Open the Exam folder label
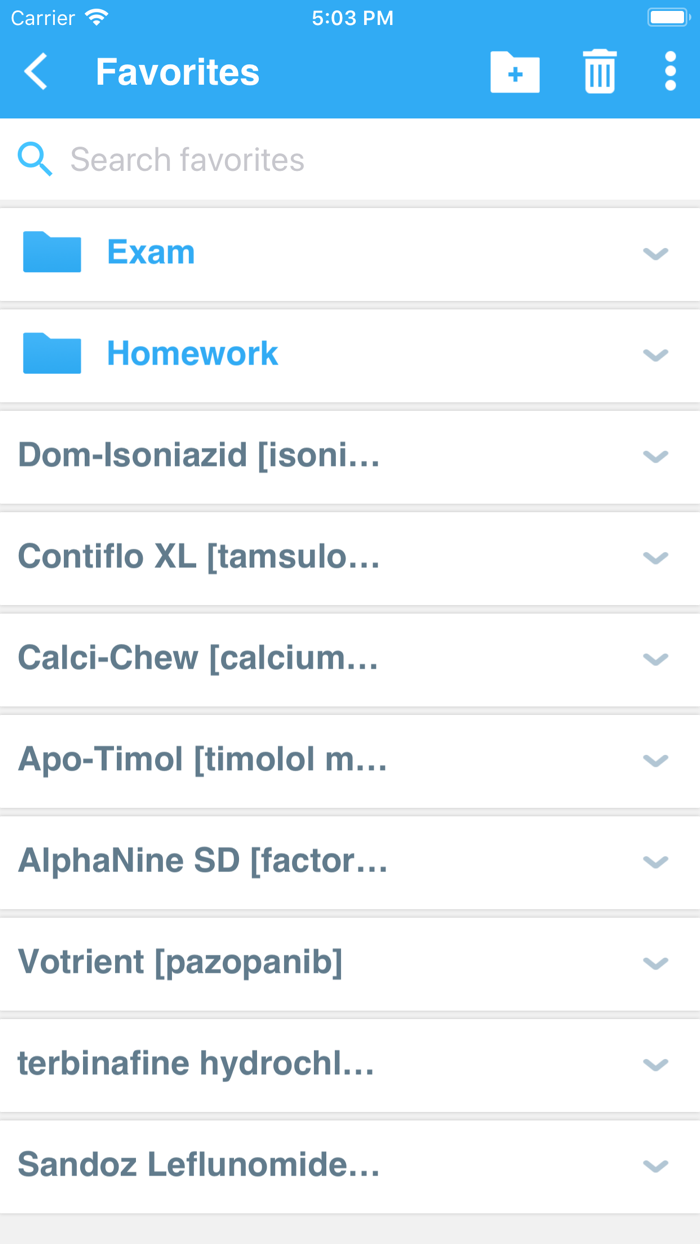The width and height of the screenshot is (700, 1244). click(151, 252)
